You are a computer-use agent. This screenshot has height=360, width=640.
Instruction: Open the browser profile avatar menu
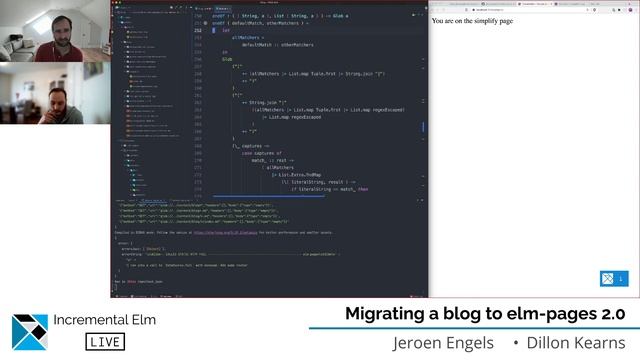[x=630, y=9]
